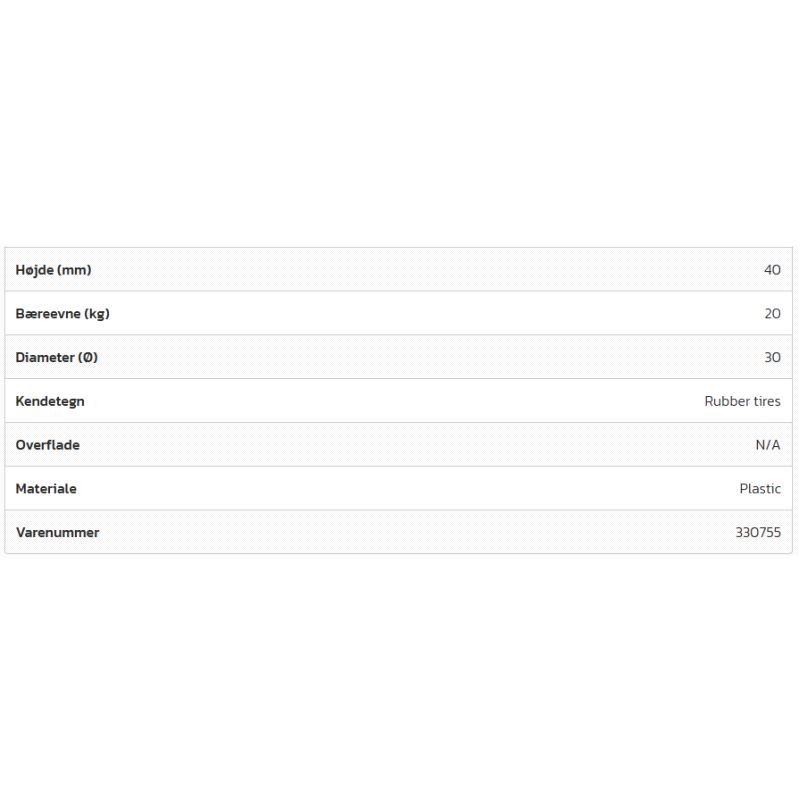
Task: Click the height value 40
Action: (x=772, y=270)
